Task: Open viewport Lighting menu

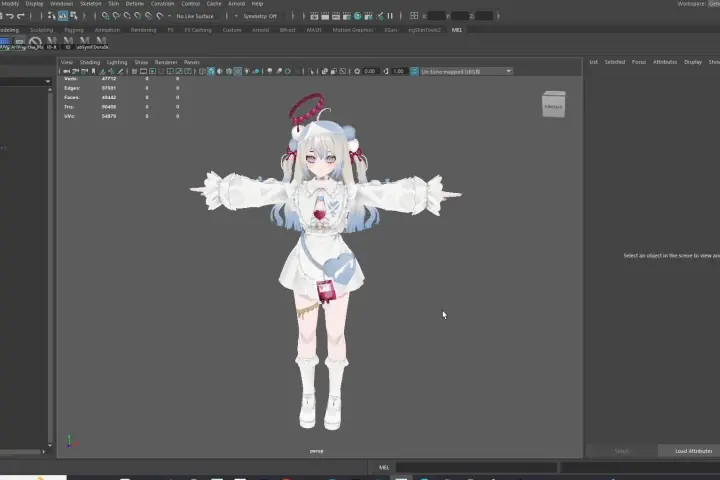Action: click(117, 62)
